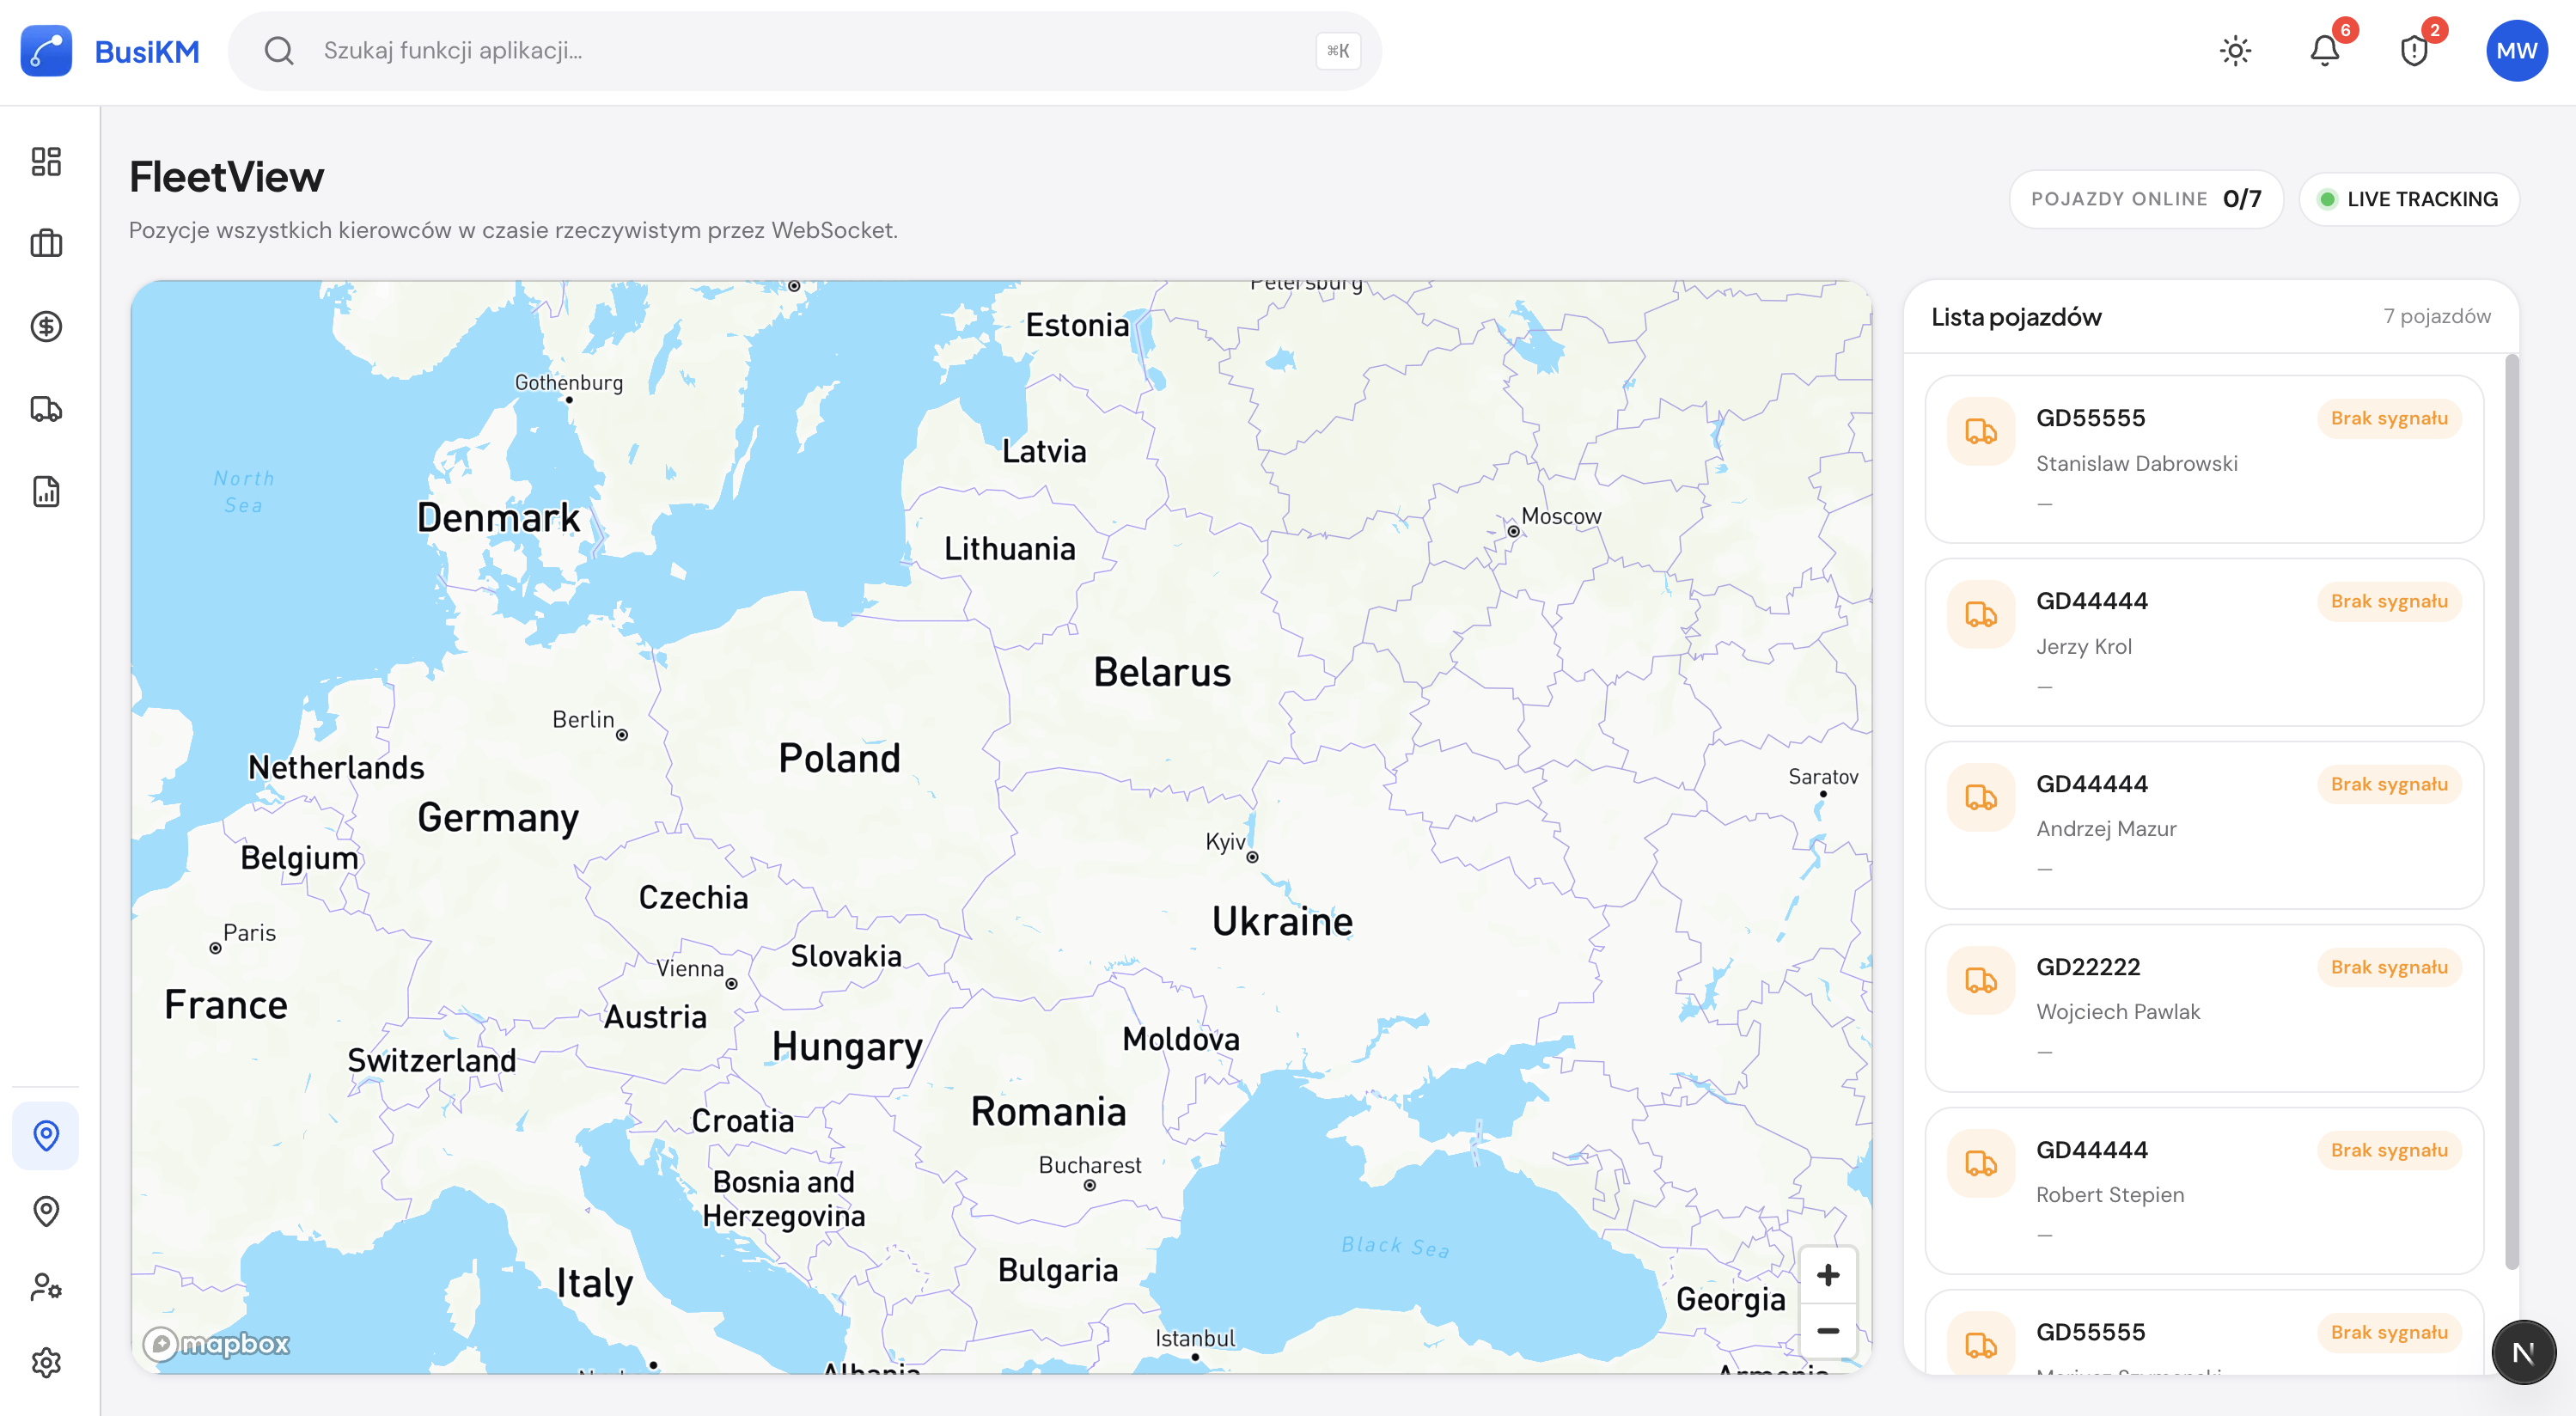This screenshot has height=1416, width=2576.
Task: Click the Moscow city marker on map
Action: 1513,531
